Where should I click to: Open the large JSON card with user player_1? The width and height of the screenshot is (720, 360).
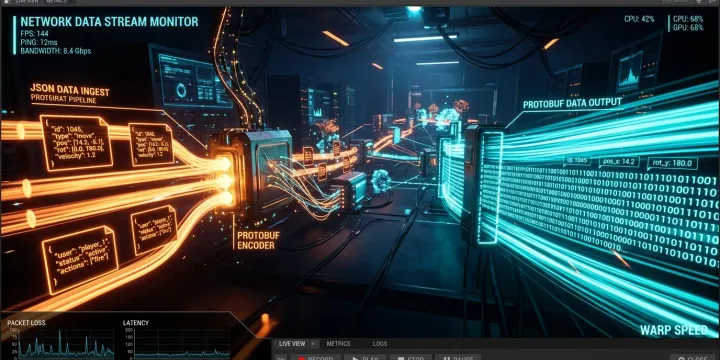pyautogui.click(x=80, y=259)
